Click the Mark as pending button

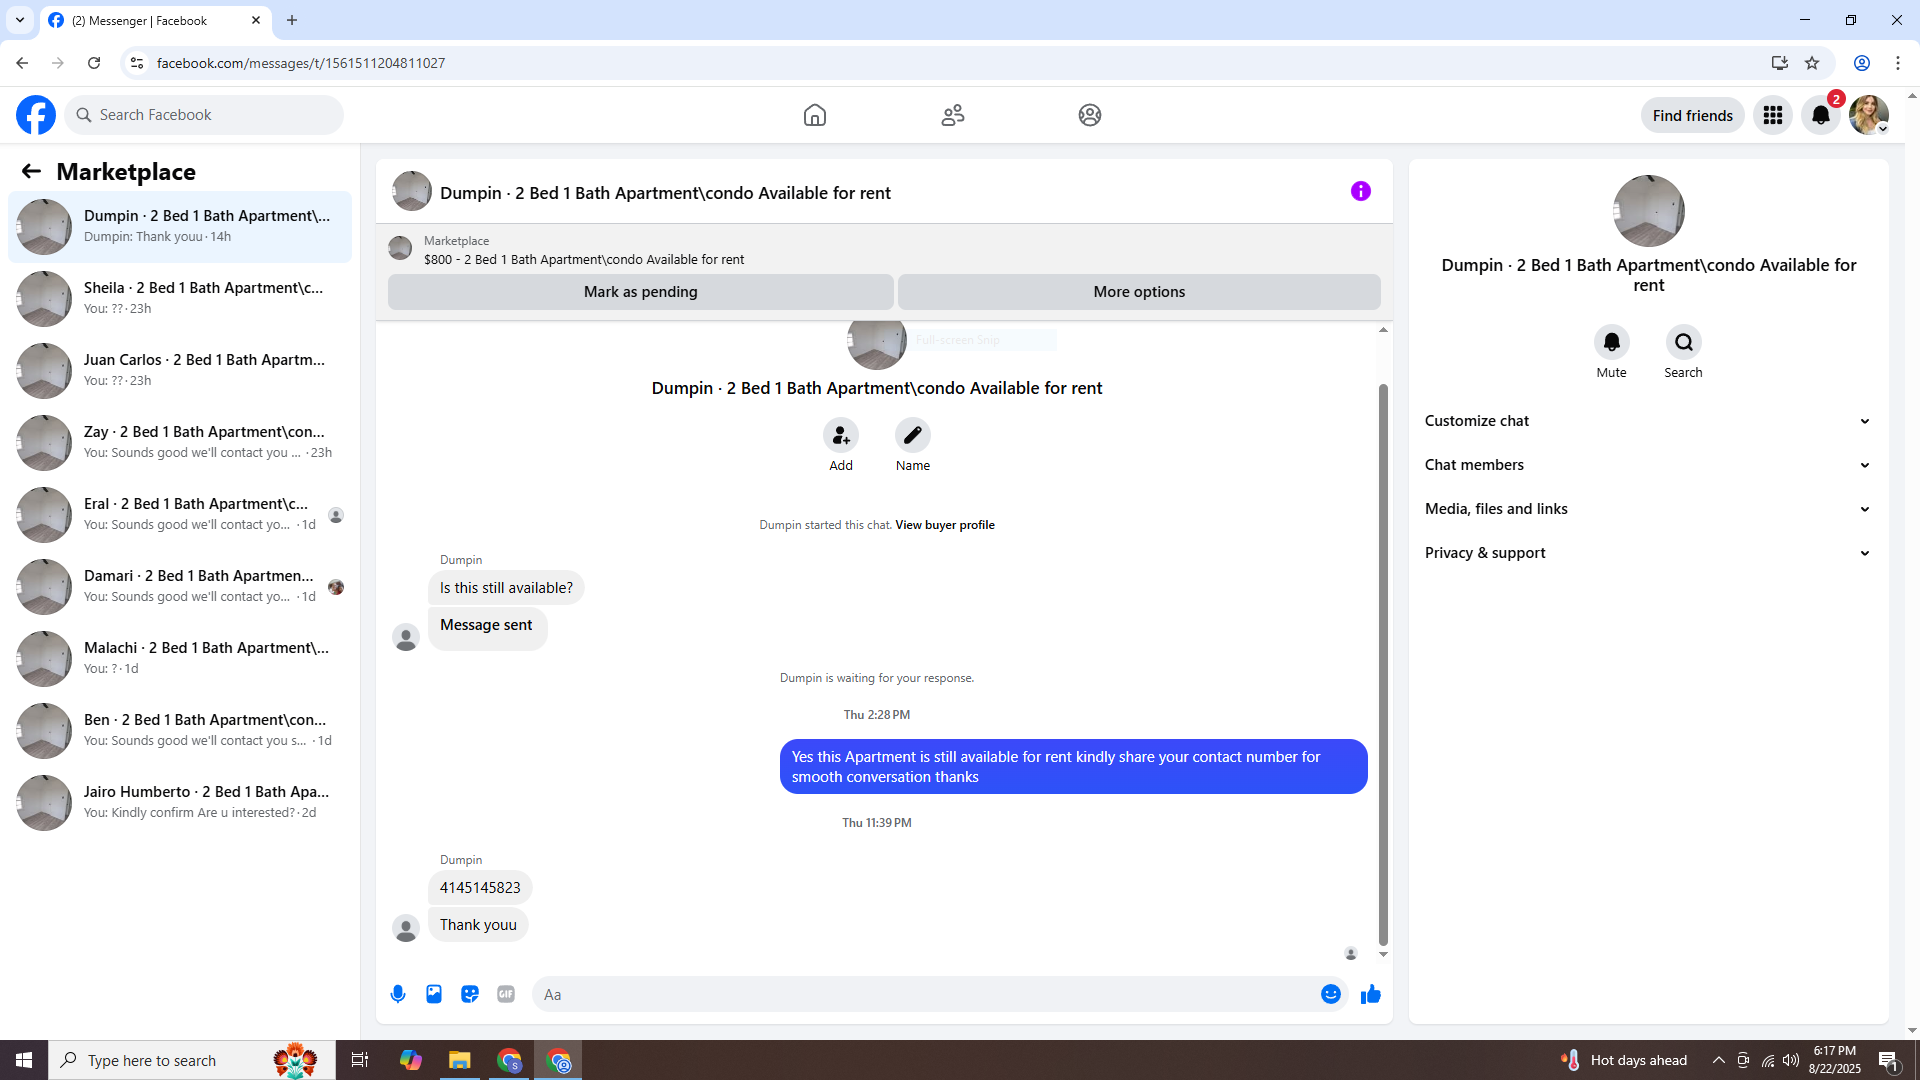[x=640, y=292]
